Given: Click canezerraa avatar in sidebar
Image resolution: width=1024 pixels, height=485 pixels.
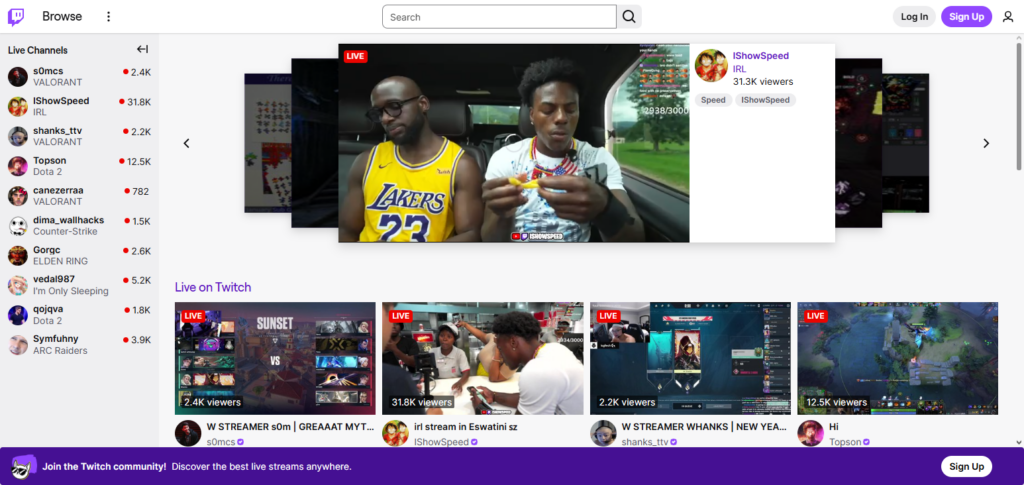Looking at the screenshot, I should [18, 196].
